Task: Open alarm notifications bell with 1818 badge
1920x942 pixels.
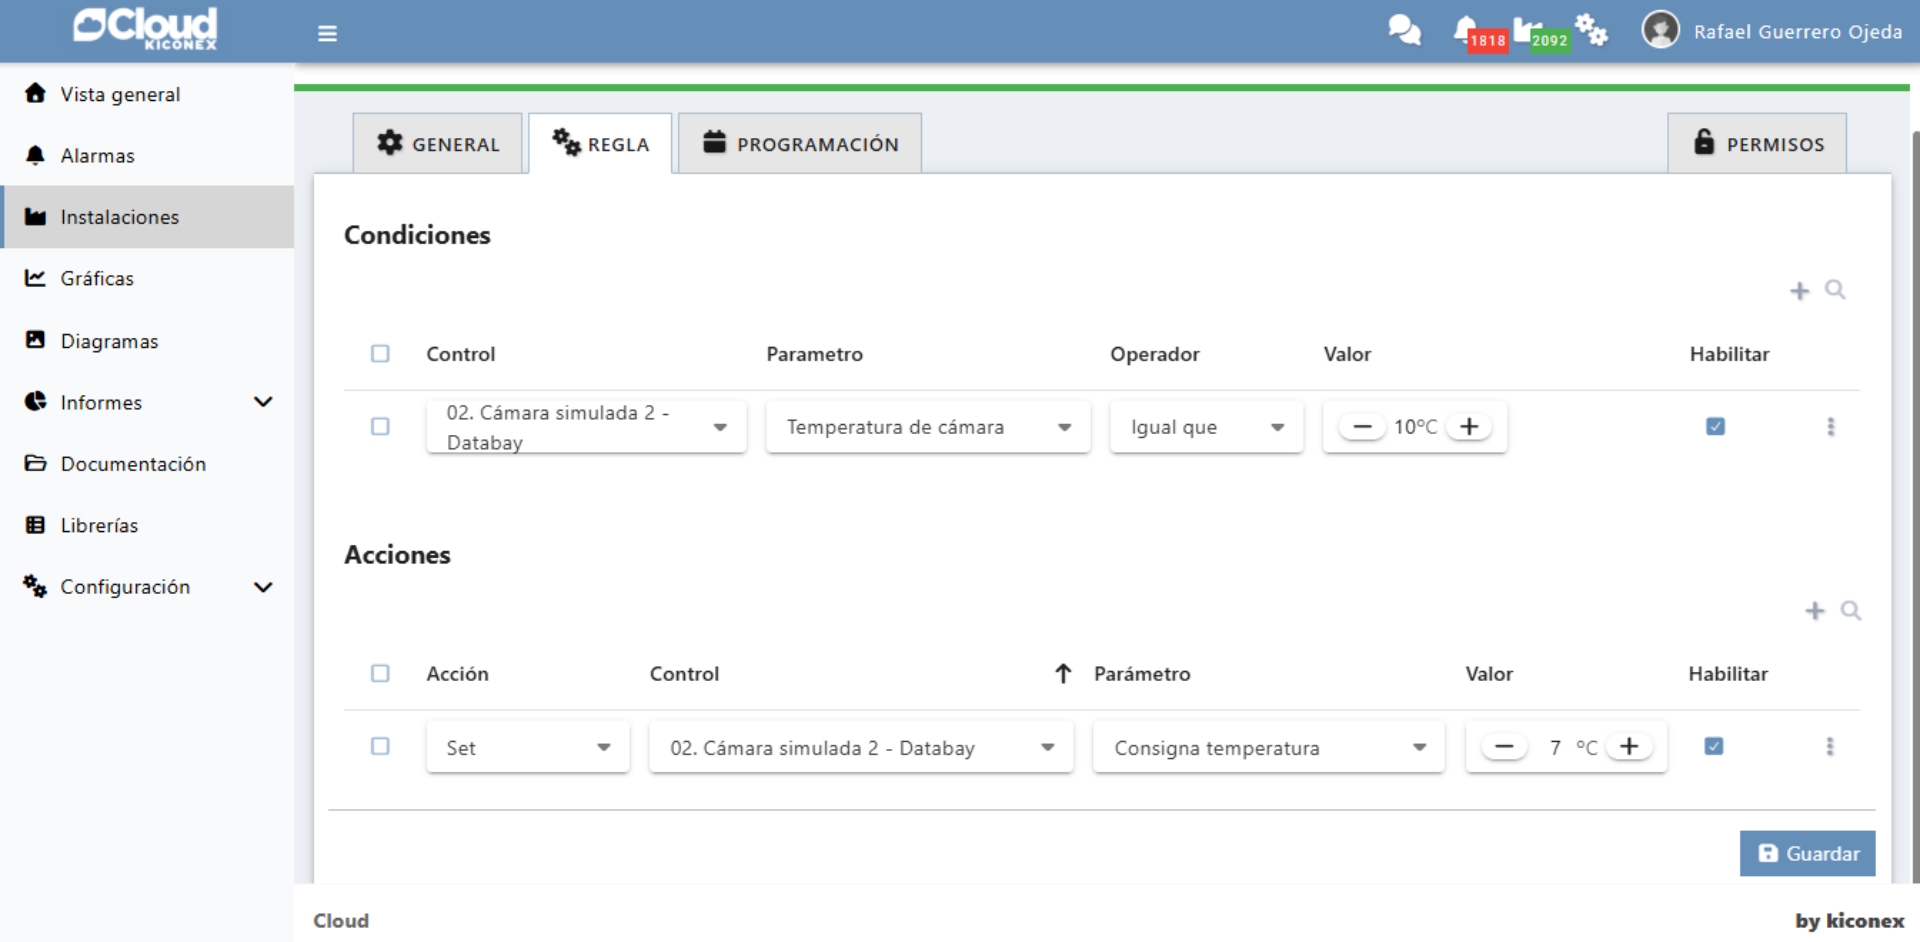Action: (x=1466, y=29)
